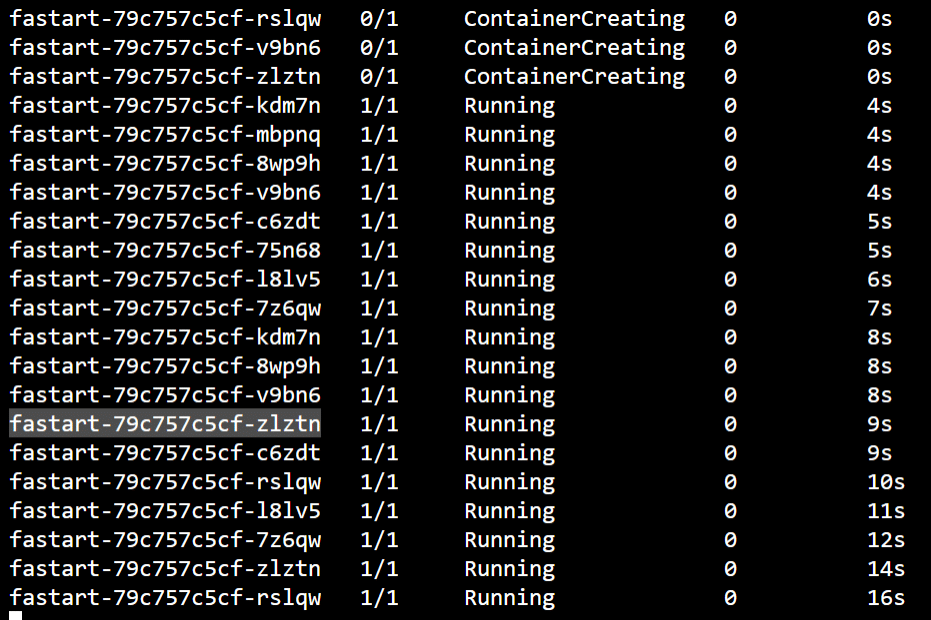This screenshot has width=931, height=620.
Task: Select the pod name ending in mbpnq
Action: point(165,135)
